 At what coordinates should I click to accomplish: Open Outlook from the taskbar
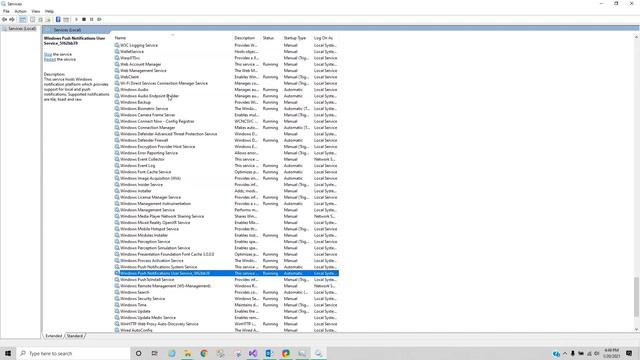click(269, 353)
